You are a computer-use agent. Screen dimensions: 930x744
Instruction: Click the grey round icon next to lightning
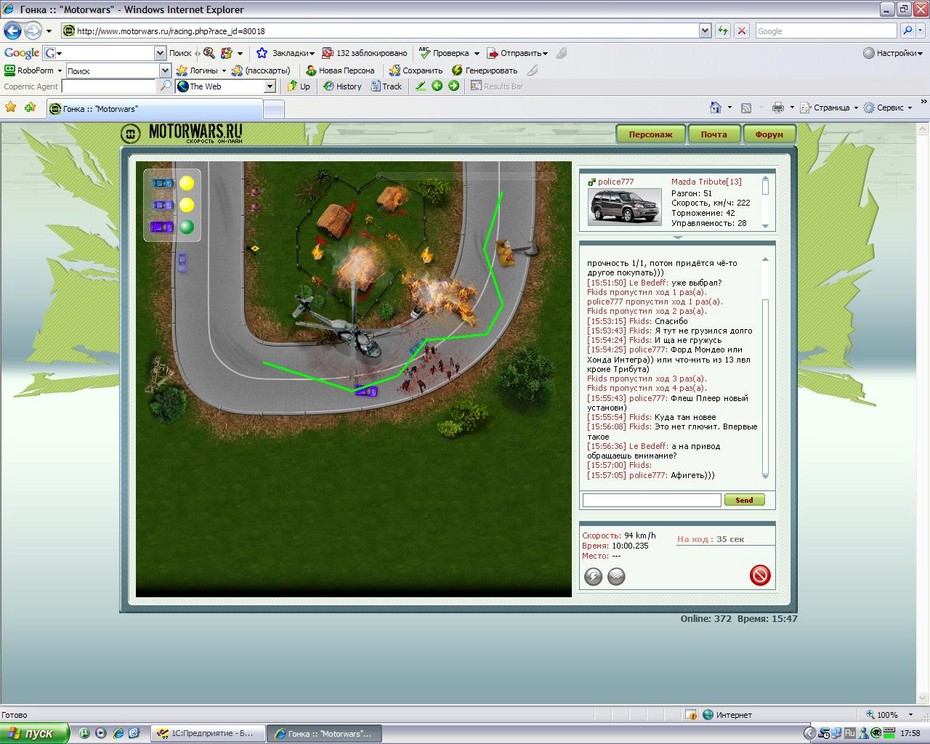pos(616,576)
